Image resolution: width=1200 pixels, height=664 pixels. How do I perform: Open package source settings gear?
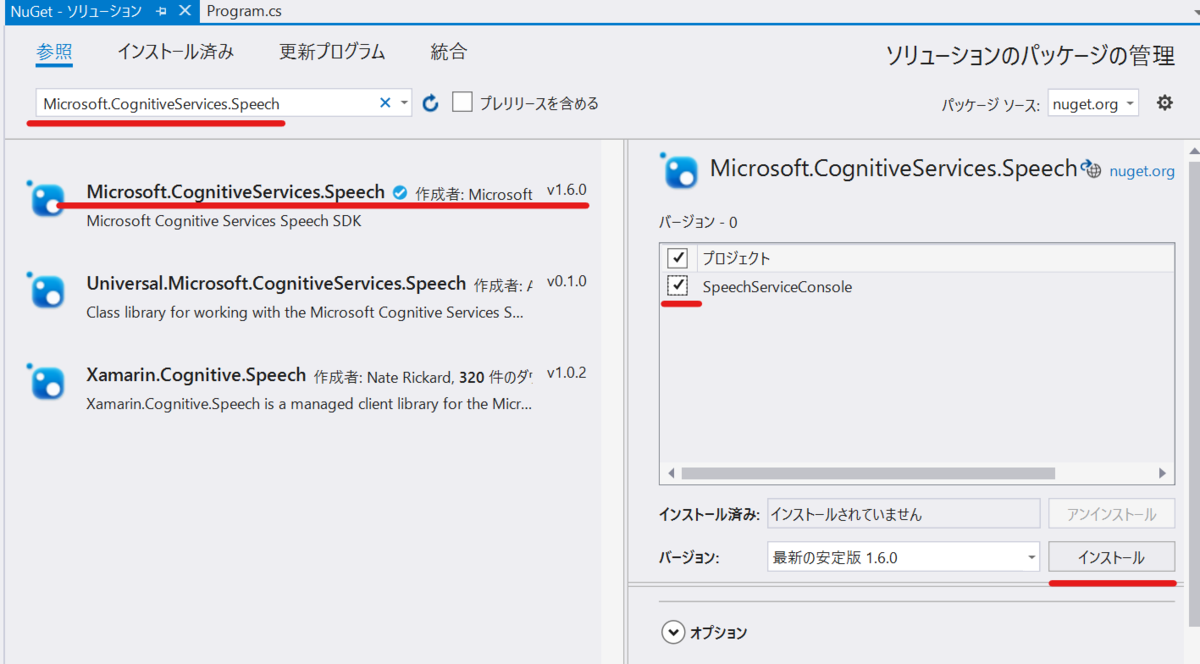(1164, 102)
